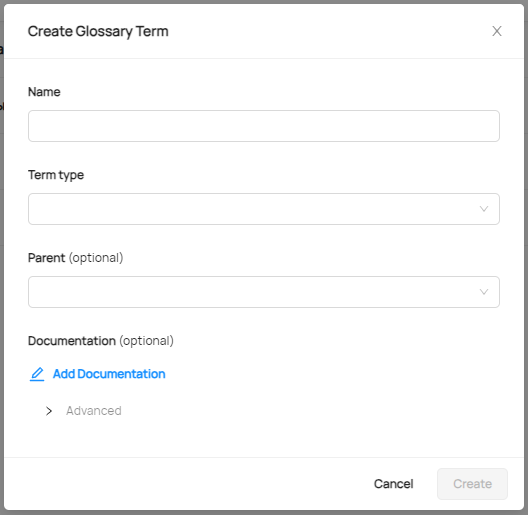Expand the Advanced section arrow

click(49, 411)
